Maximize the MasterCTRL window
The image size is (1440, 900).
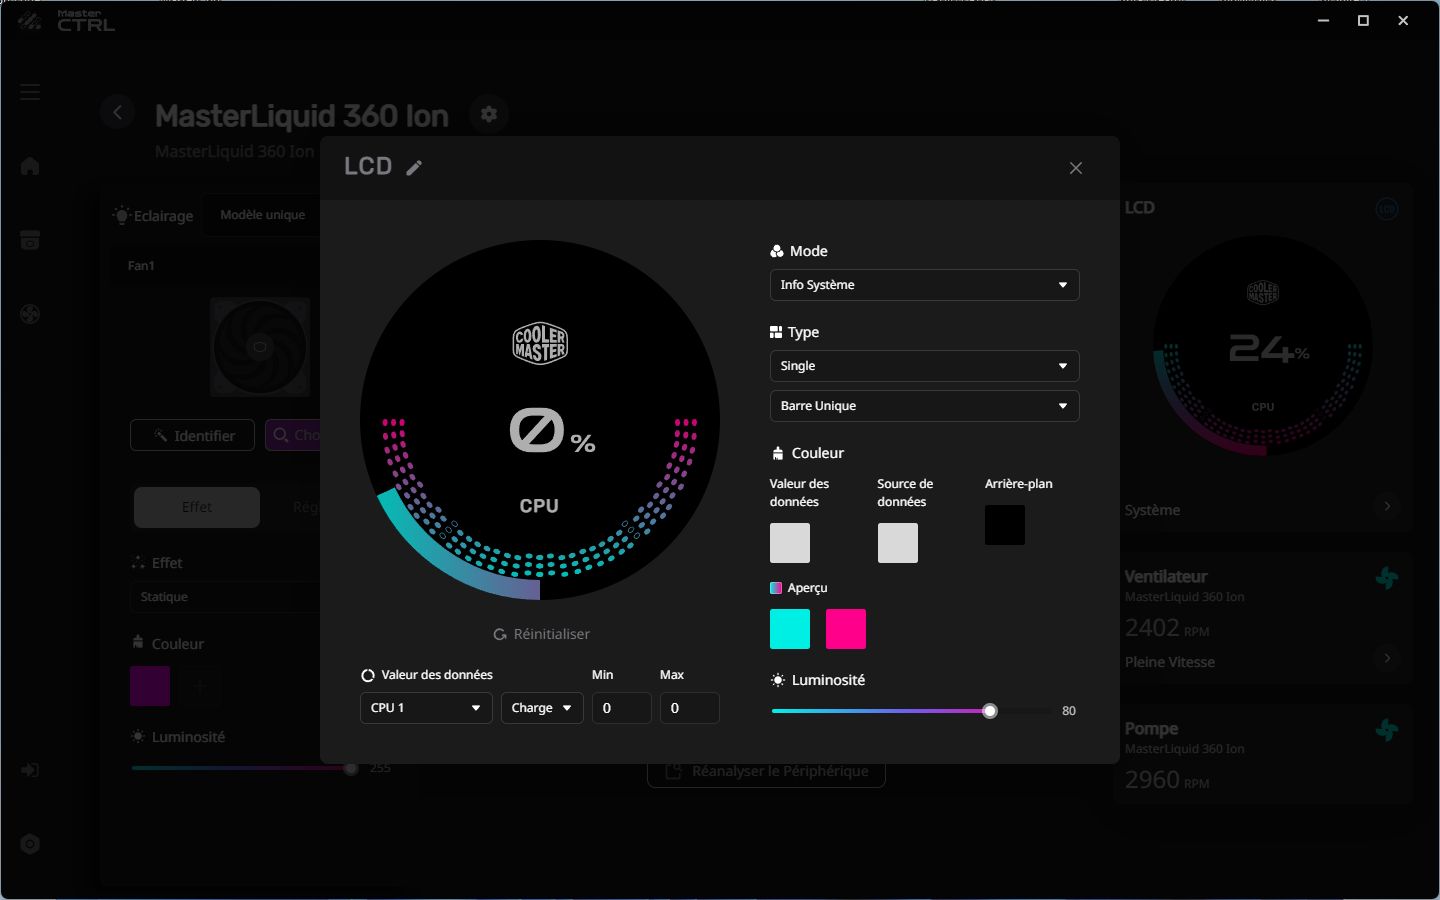[1363, 21]
